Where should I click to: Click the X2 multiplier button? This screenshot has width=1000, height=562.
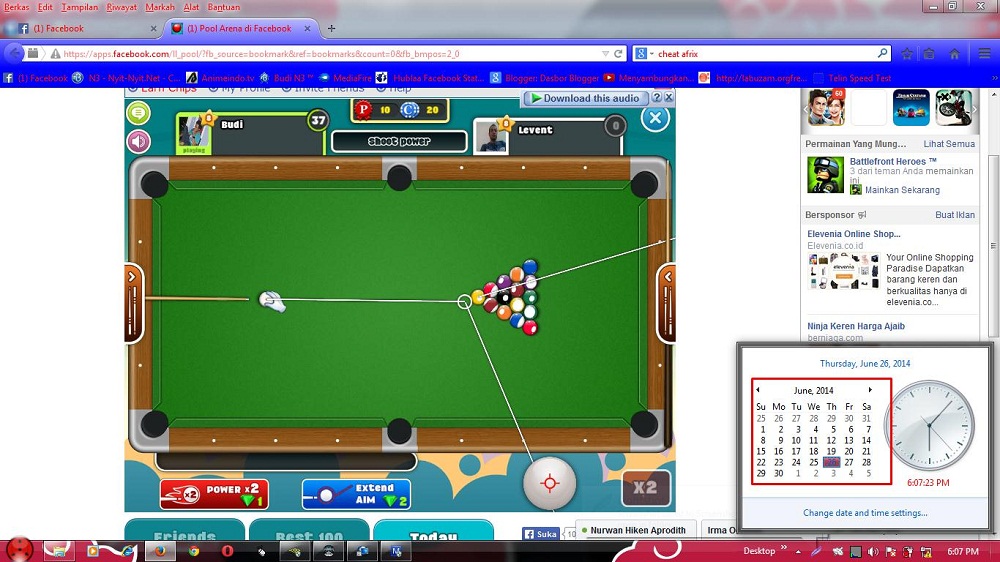(x=645, y=488)
